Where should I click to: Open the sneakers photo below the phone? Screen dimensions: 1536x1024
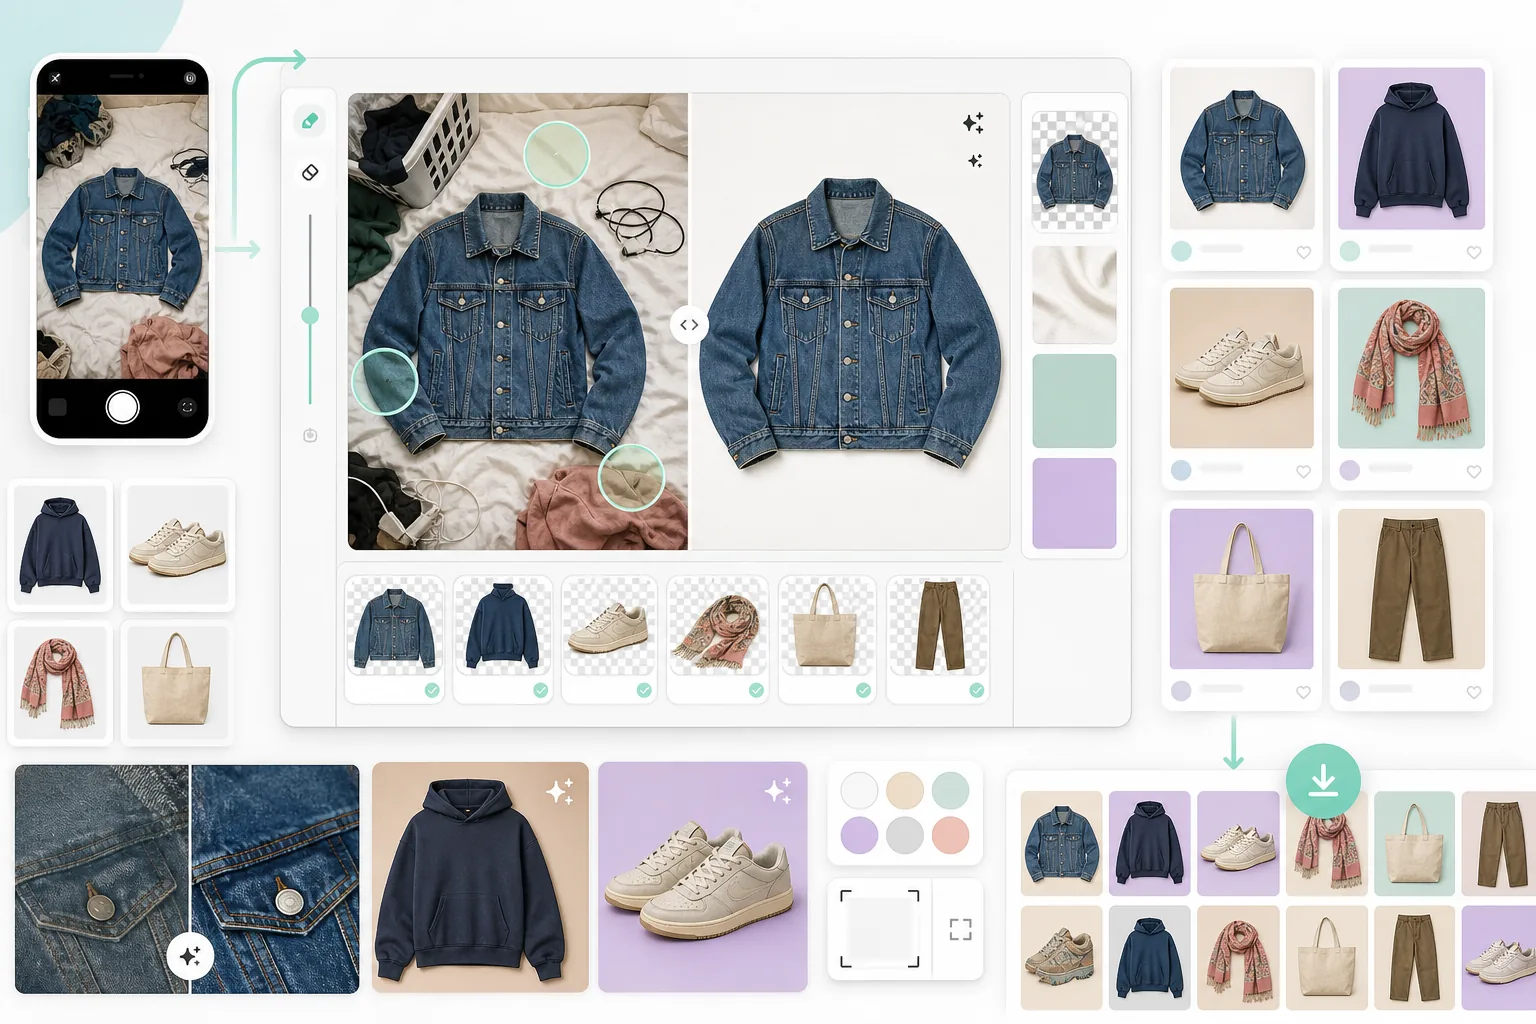178,545
